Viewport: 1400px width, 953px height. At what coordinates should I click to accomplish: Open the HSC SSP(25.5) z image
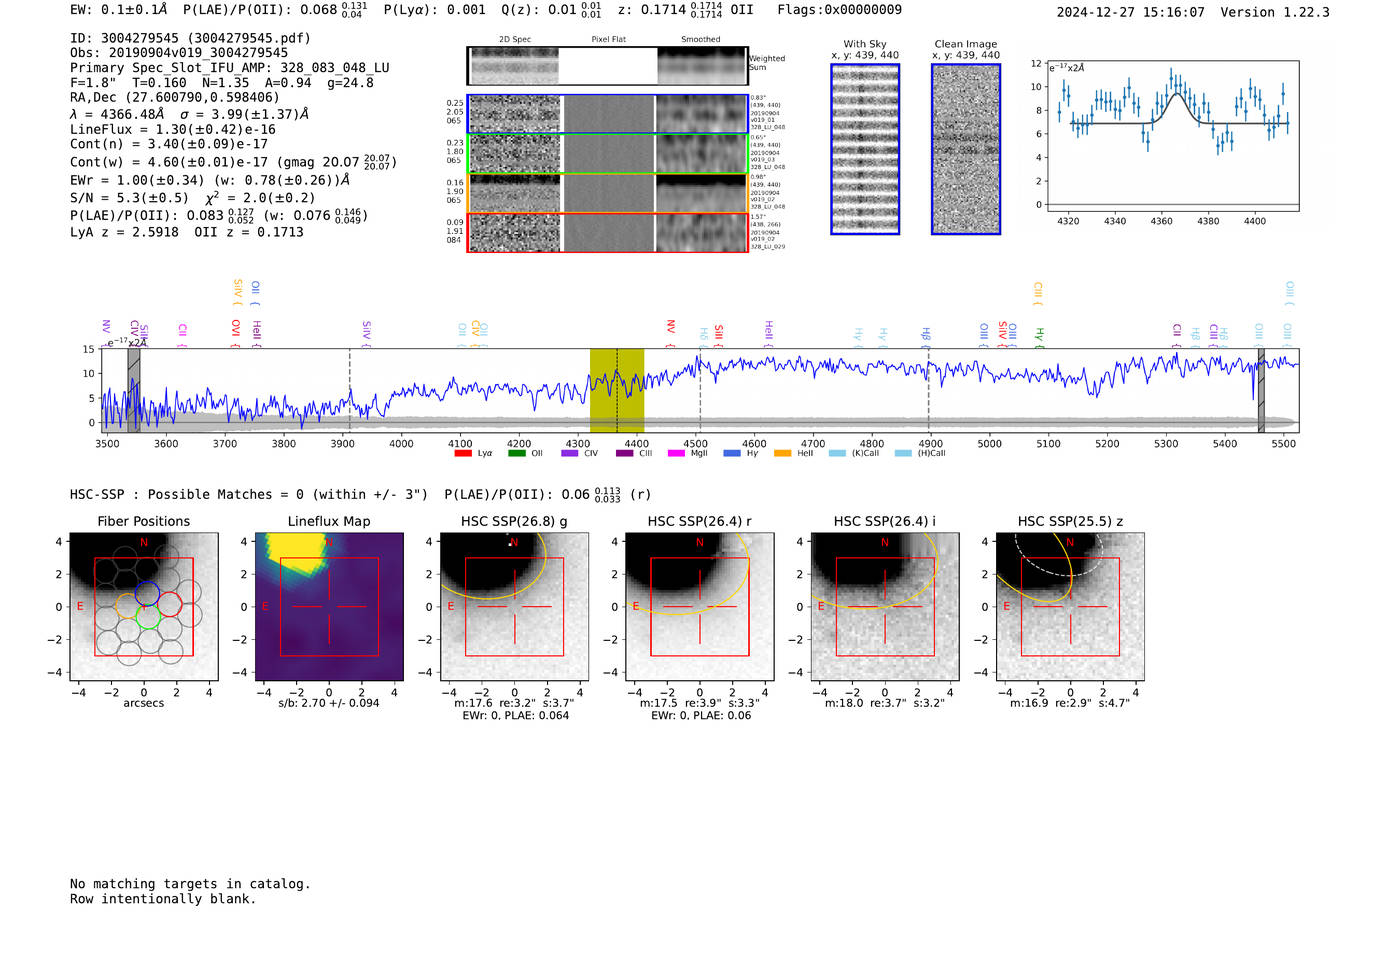pos(1070,607)
